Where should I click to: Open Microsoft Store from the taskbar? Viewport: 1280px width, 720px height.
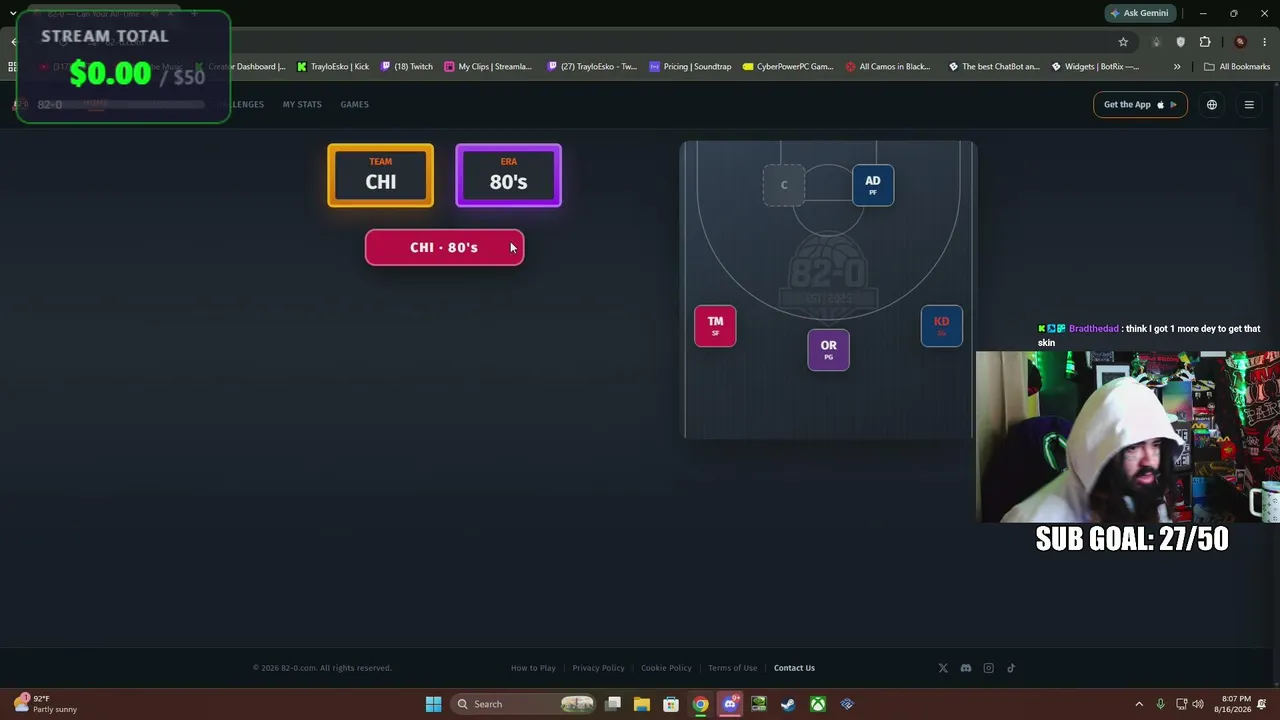click(671, 704)
